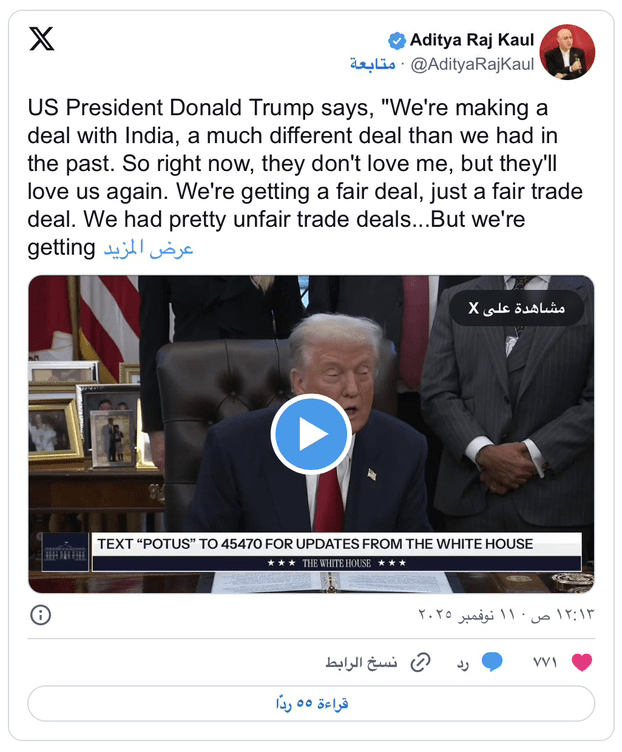The width and height of the screenshot is (622, 752).
Task: Click the blue verified badge icon
Action: (397, 41)
